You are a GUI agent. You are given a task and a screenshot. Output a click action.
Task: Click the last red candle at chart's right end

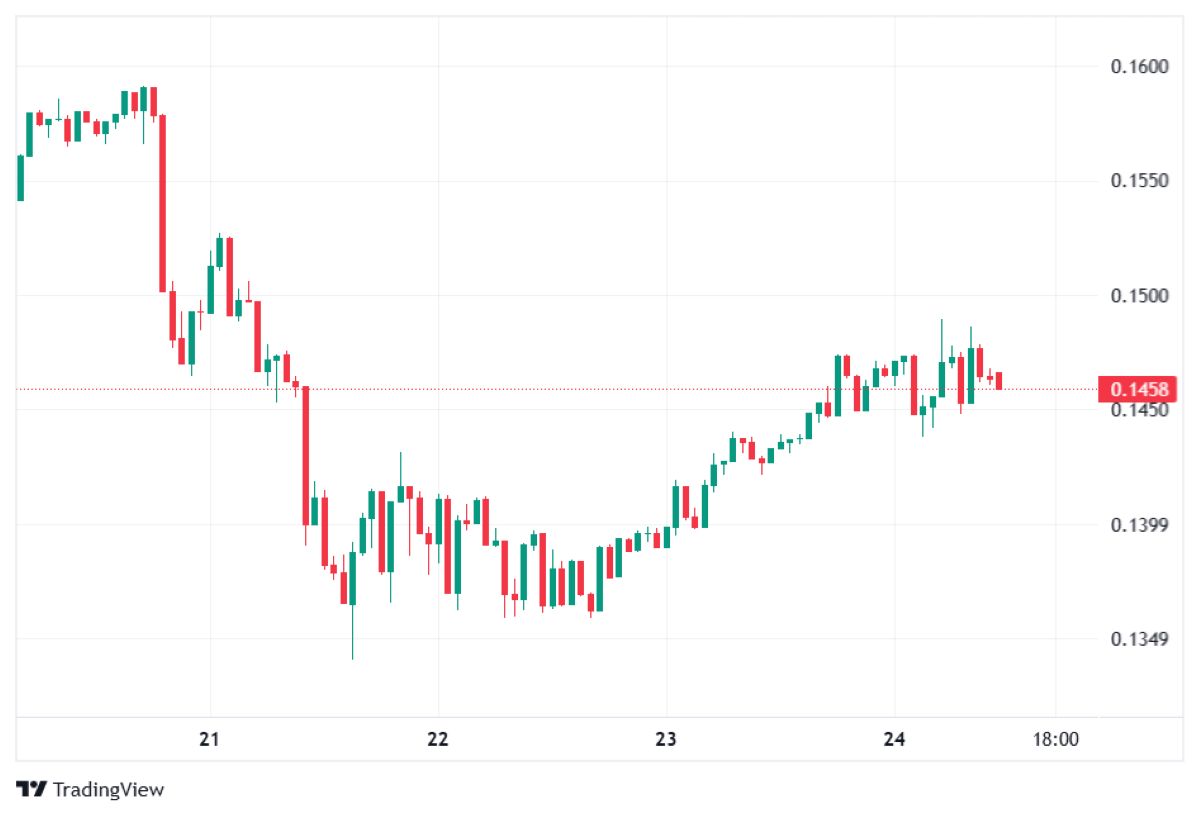[998, 381]
